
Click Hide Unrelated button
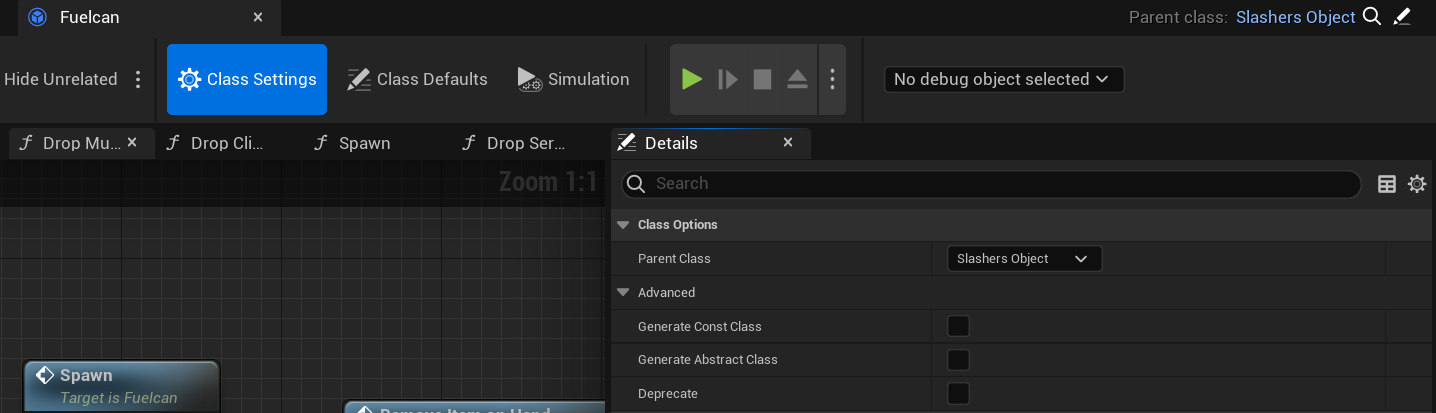pos(60,79)
